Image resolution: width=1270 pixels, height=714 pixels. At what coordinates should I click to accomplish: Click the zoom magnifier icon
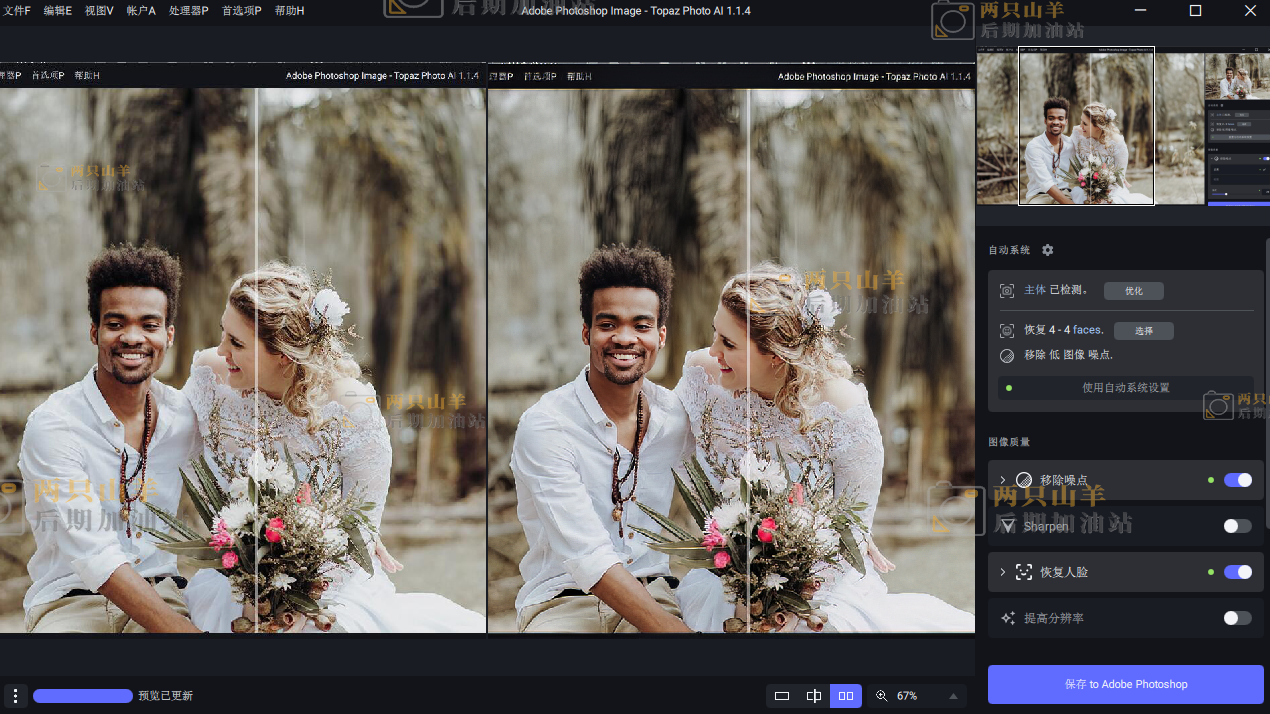[881, 696]
